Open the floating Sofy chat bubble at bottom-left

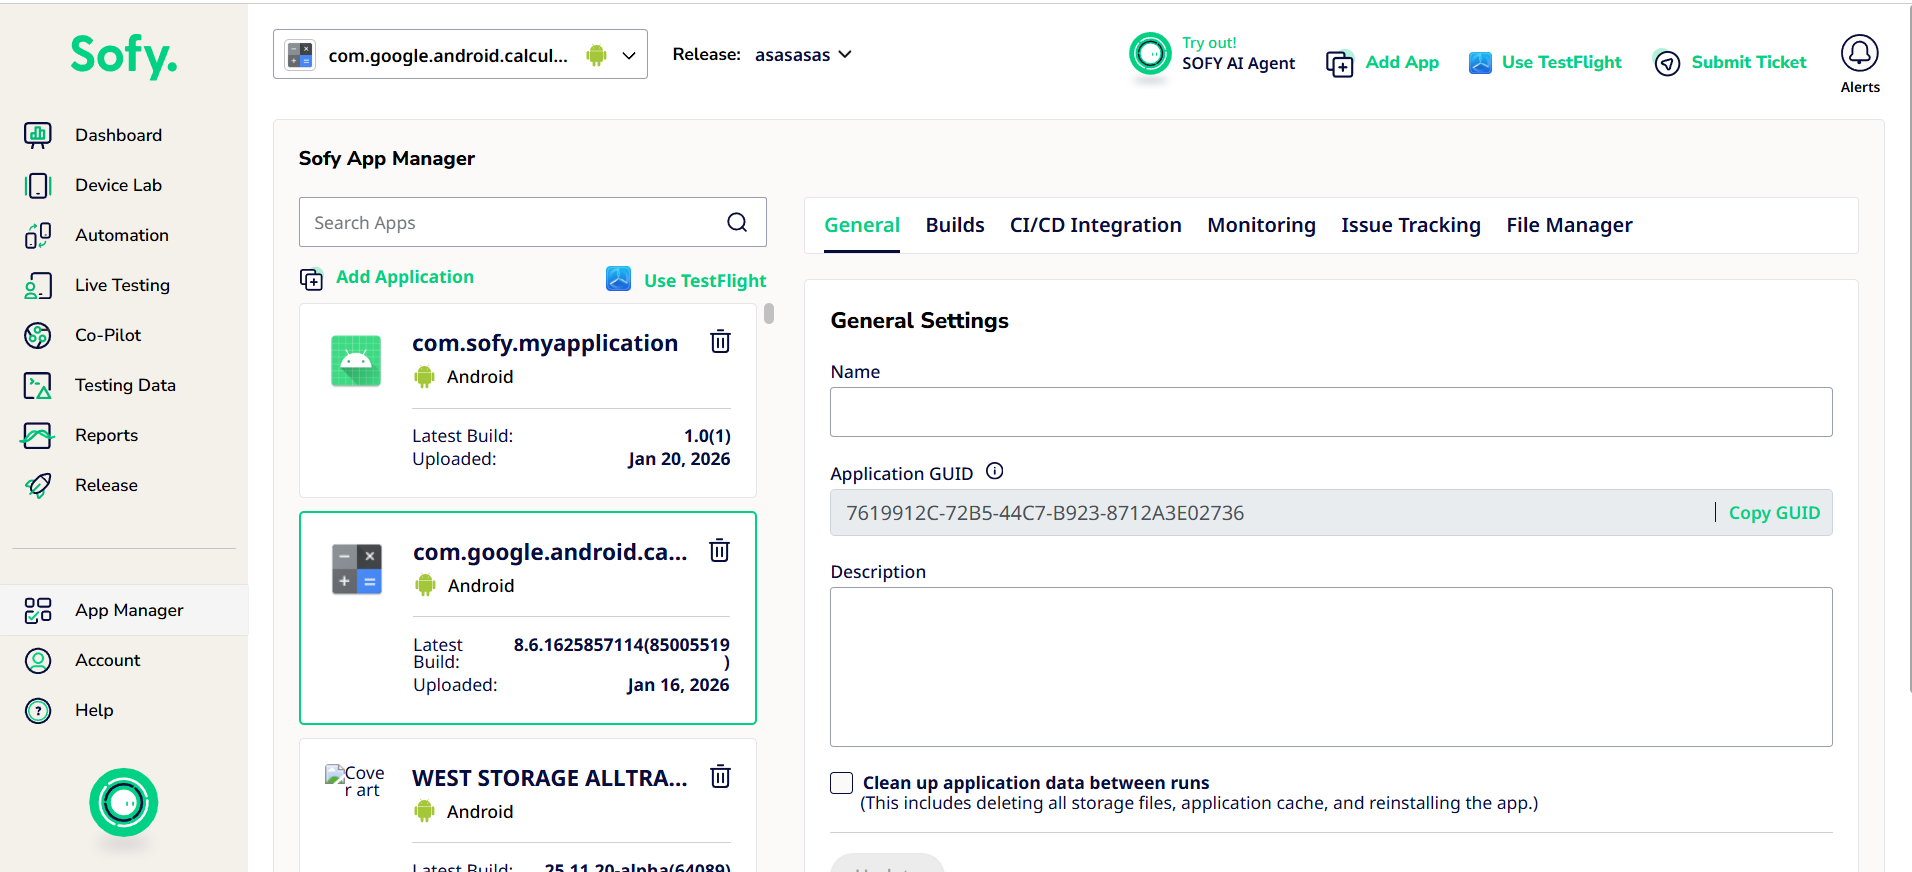click(124, 802)
